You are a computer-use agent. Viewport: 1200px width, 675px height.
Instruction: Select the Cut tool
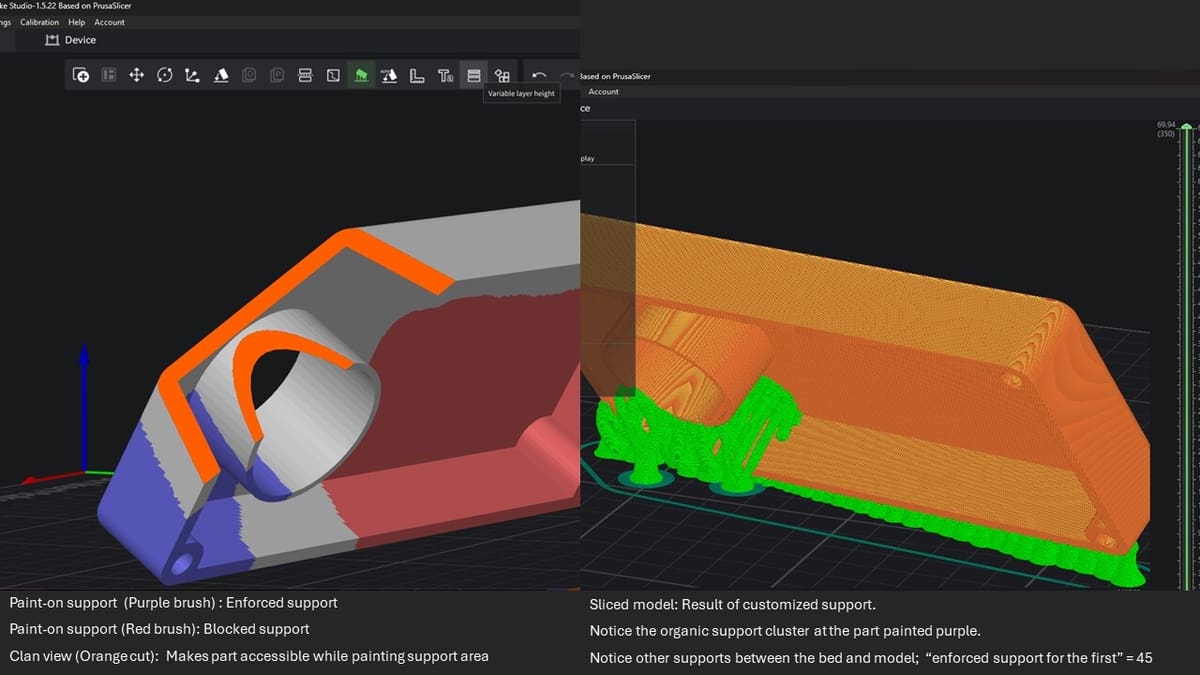click(x=305, y=75)
